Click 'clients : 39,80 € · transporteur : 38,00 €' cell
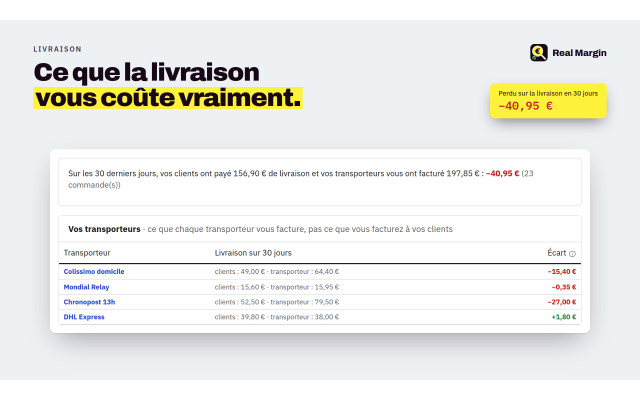This screenshot has height=400, width=640. pyautogui.click(x=277, y=317)
